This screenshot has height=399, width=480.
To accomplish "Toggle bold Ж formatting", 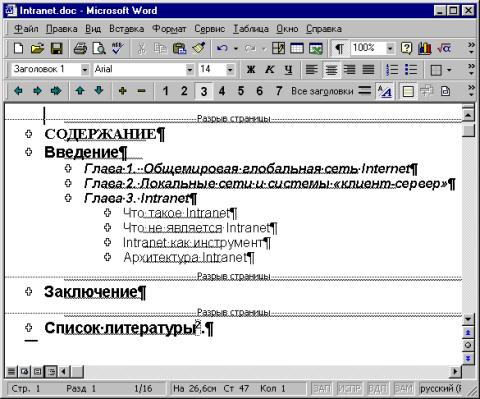I will [251, 69].
